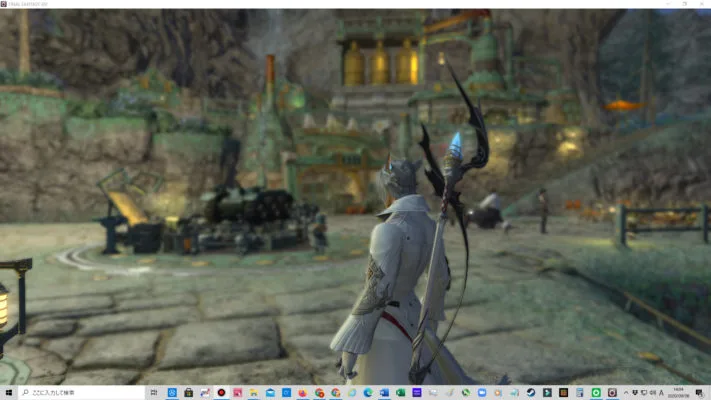Open the green circle app icon
Screen dimensions: 711x400
pyautogui.click(x=596, y=392)
